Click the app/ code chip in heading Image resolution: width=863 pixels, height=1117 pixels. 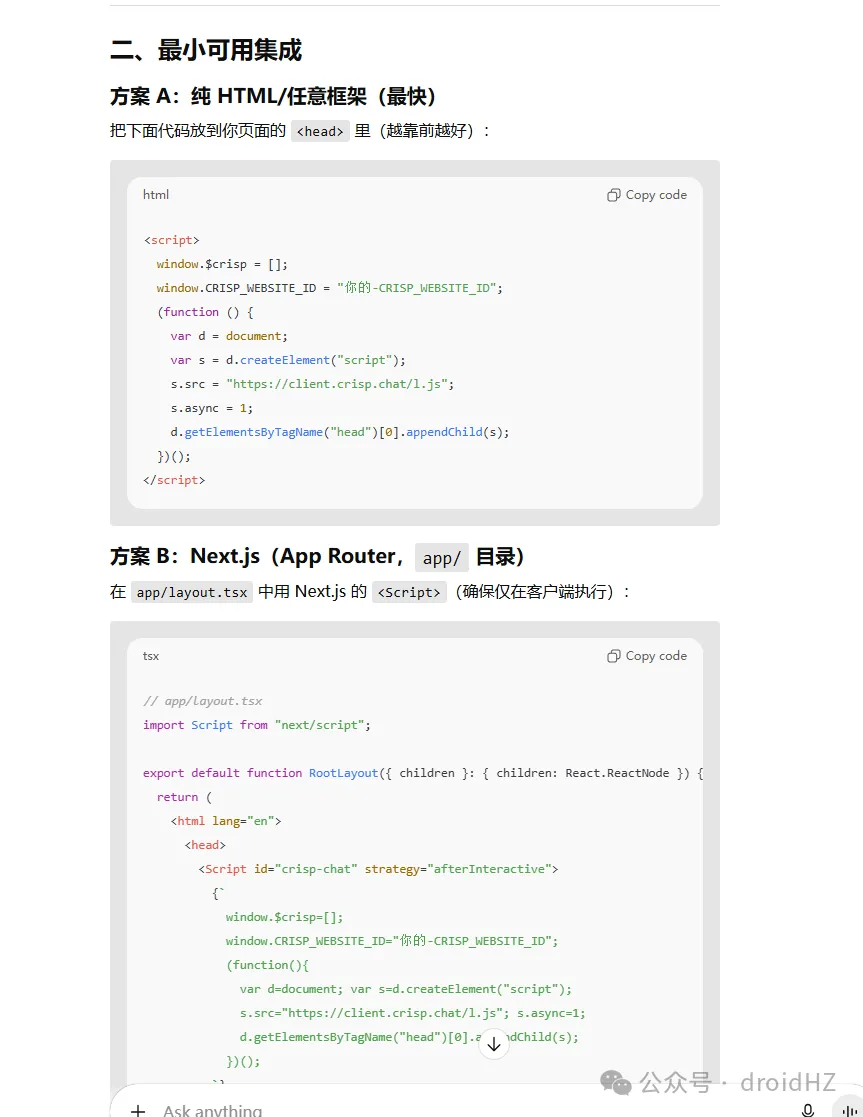tap(441, 558)
